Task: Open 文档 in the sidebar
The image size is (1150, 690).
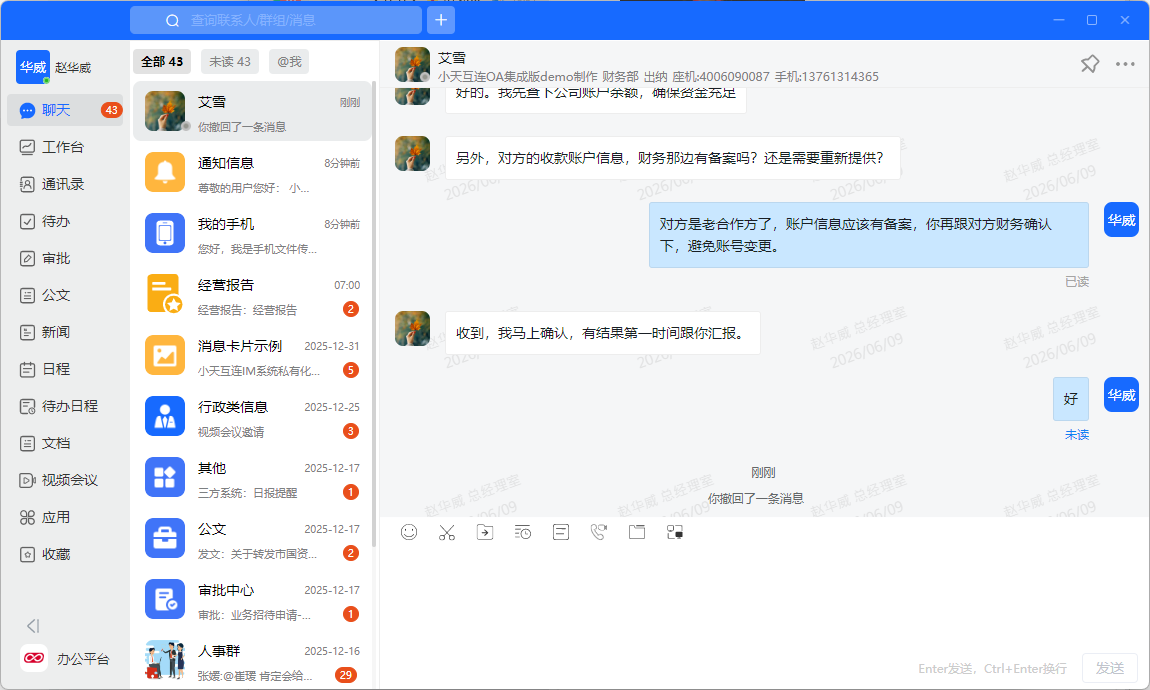Action: point(65,443)
